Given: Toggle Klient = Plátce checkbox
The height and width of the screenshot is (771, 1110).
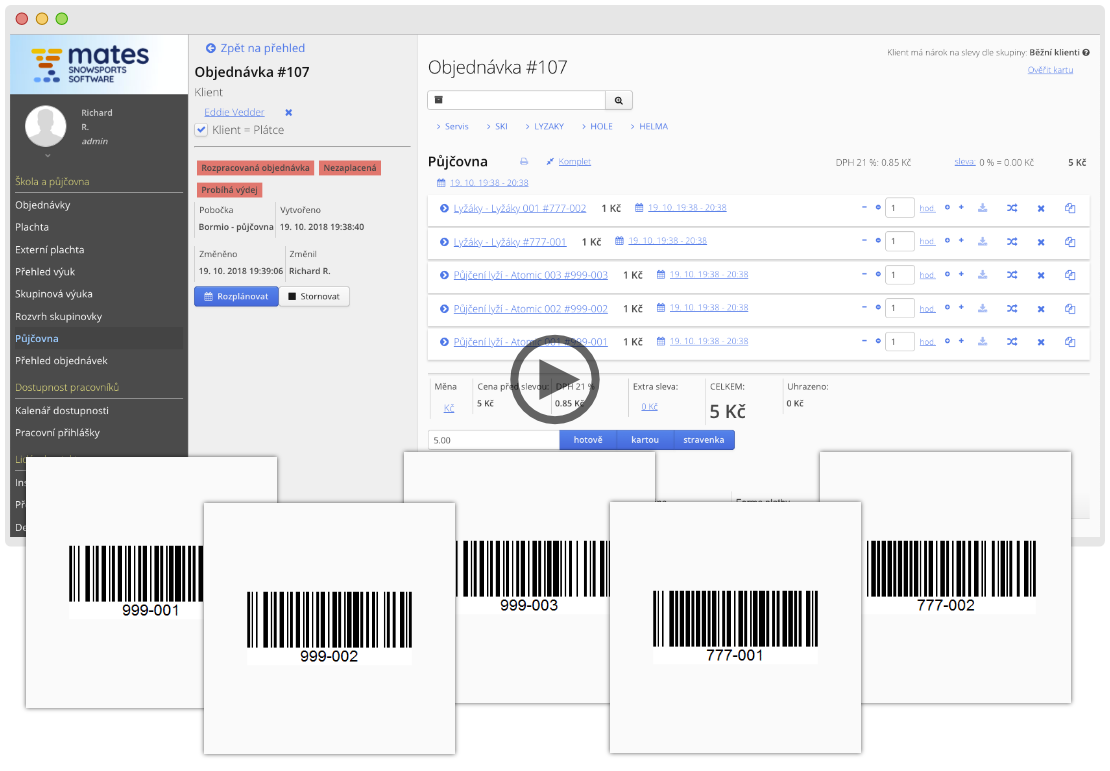Looking at the screenshot, I should pos(201,130).
